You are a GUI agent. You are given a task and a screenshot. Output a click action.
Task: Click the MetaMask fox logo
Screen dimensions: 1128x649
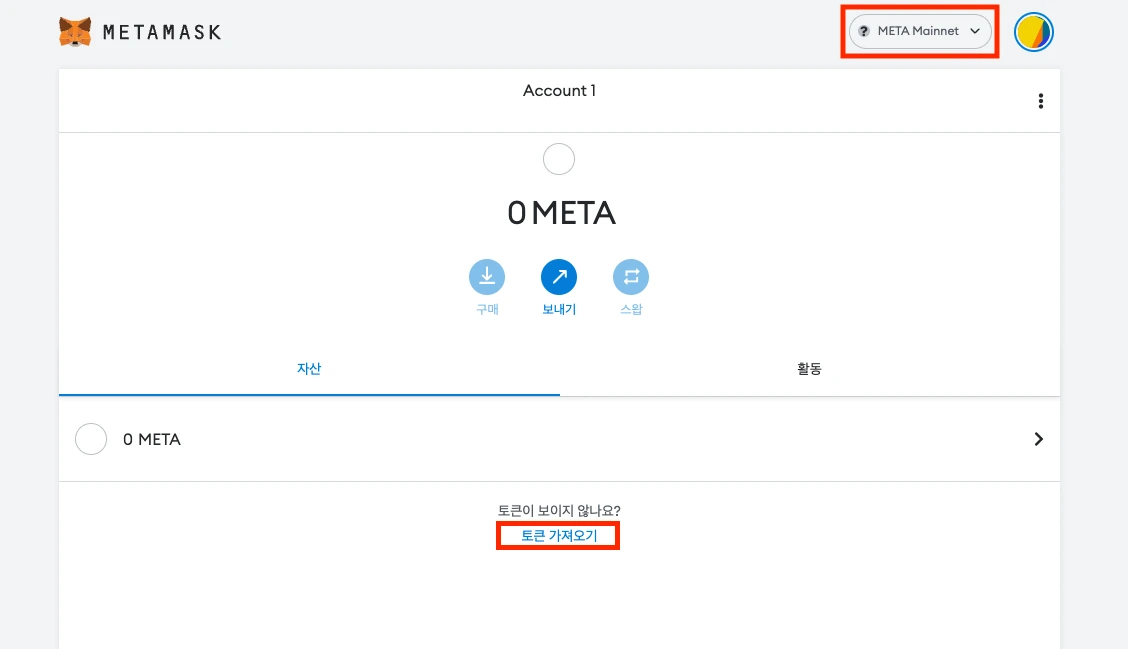click(x=75, y=32)
